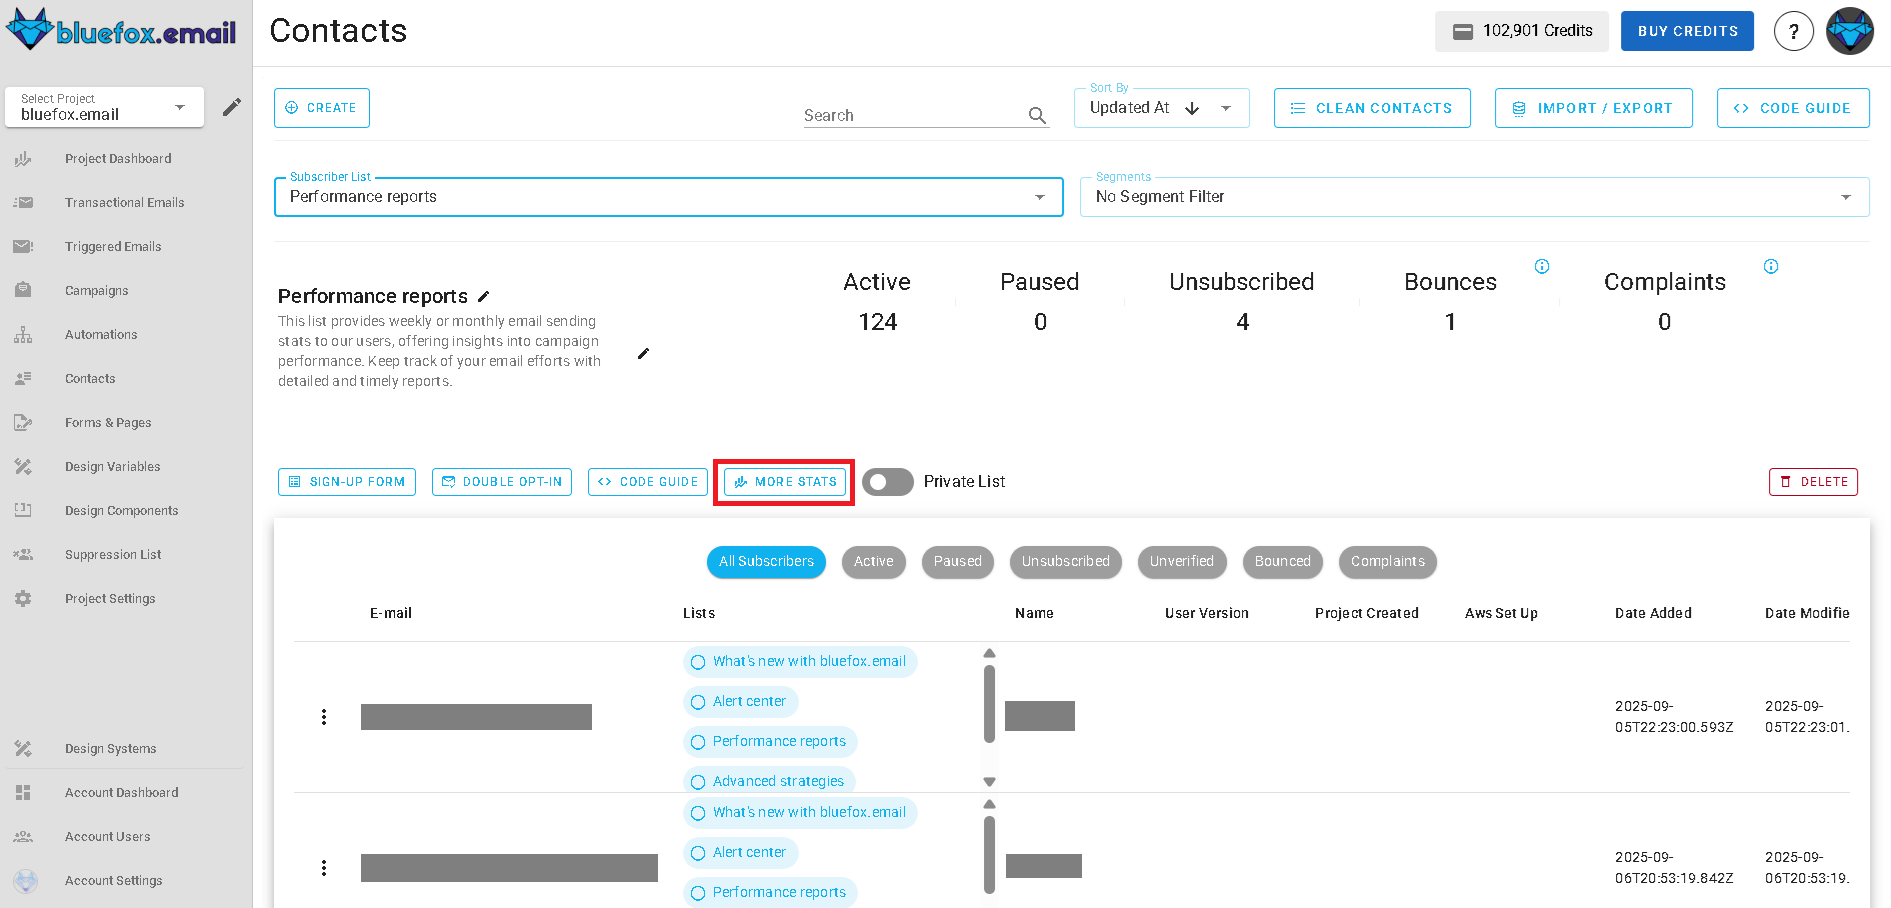This screenshot has width=1891, height=908.
Task: Delete the subscriber list
Action: coord(1813,482)
